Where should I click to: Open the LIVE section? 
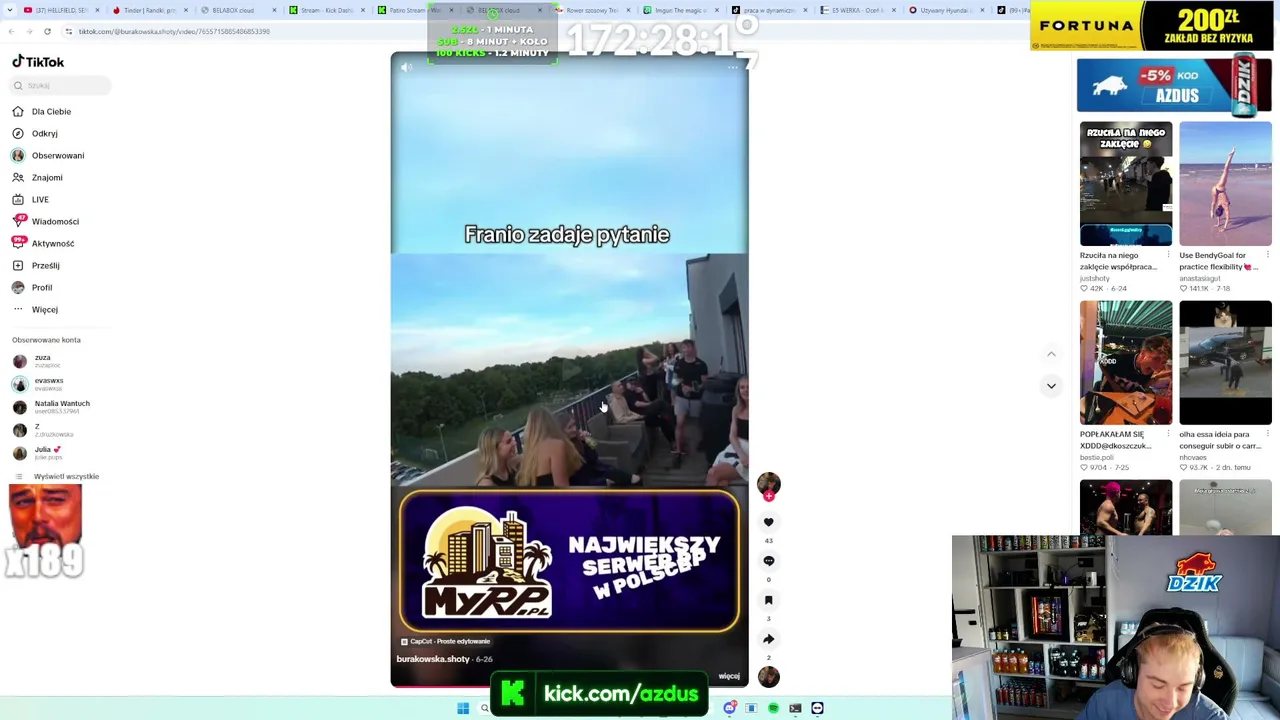point(30,200)
